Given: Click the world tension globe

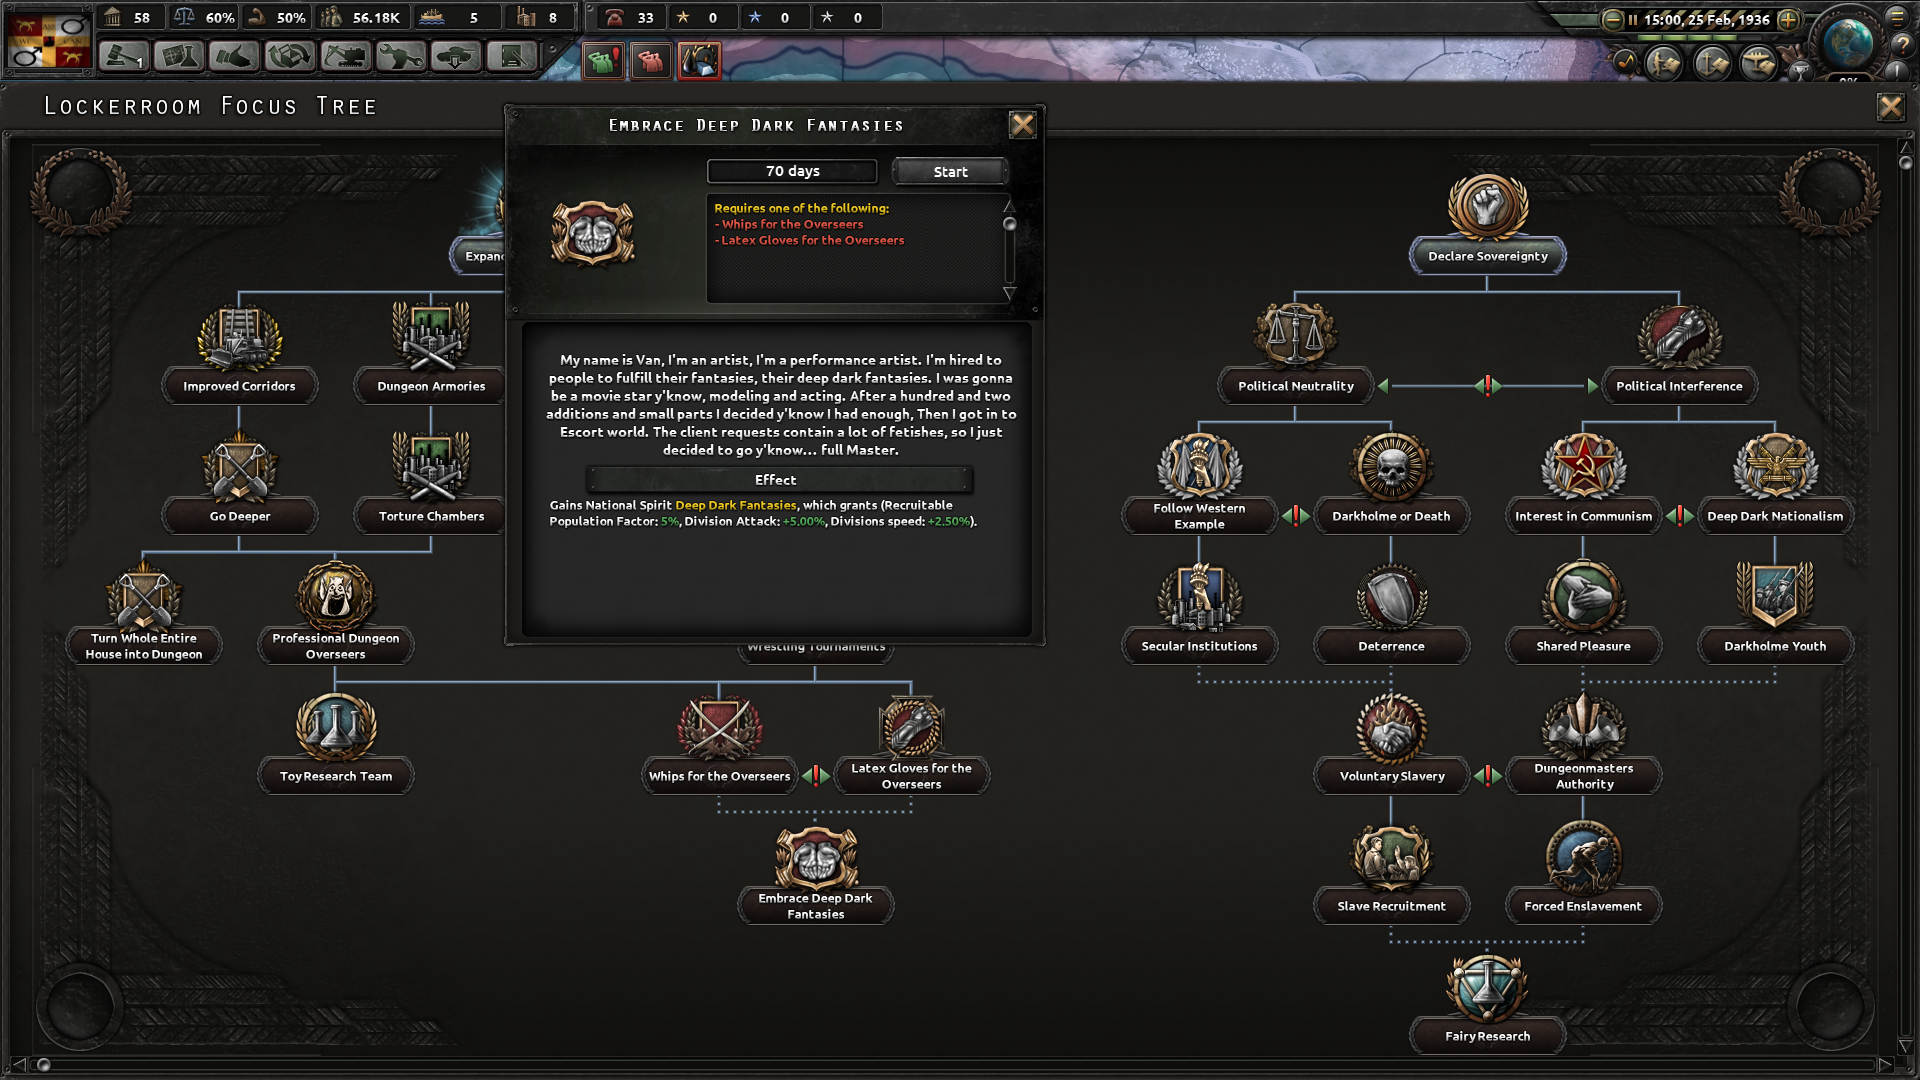Looking at the screenshot, I should 1847,42.
